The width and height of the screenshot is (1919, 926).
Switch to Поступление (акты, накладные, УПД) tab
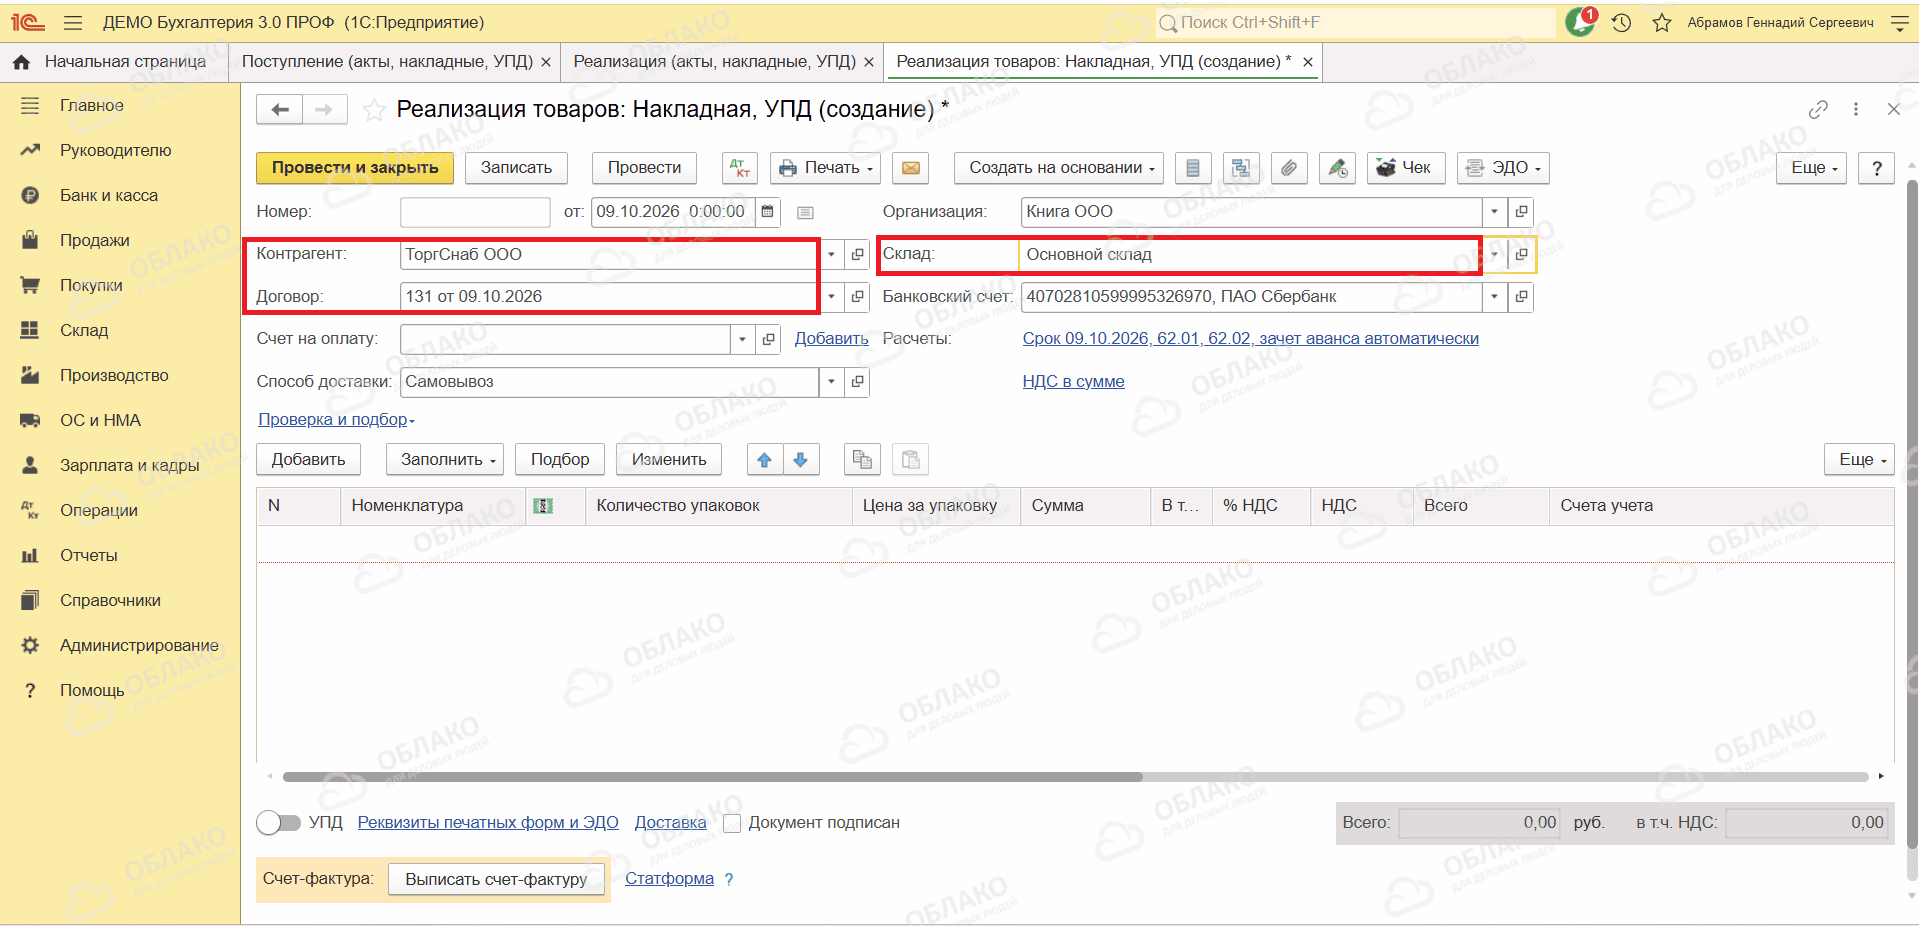tap(387, 62)
